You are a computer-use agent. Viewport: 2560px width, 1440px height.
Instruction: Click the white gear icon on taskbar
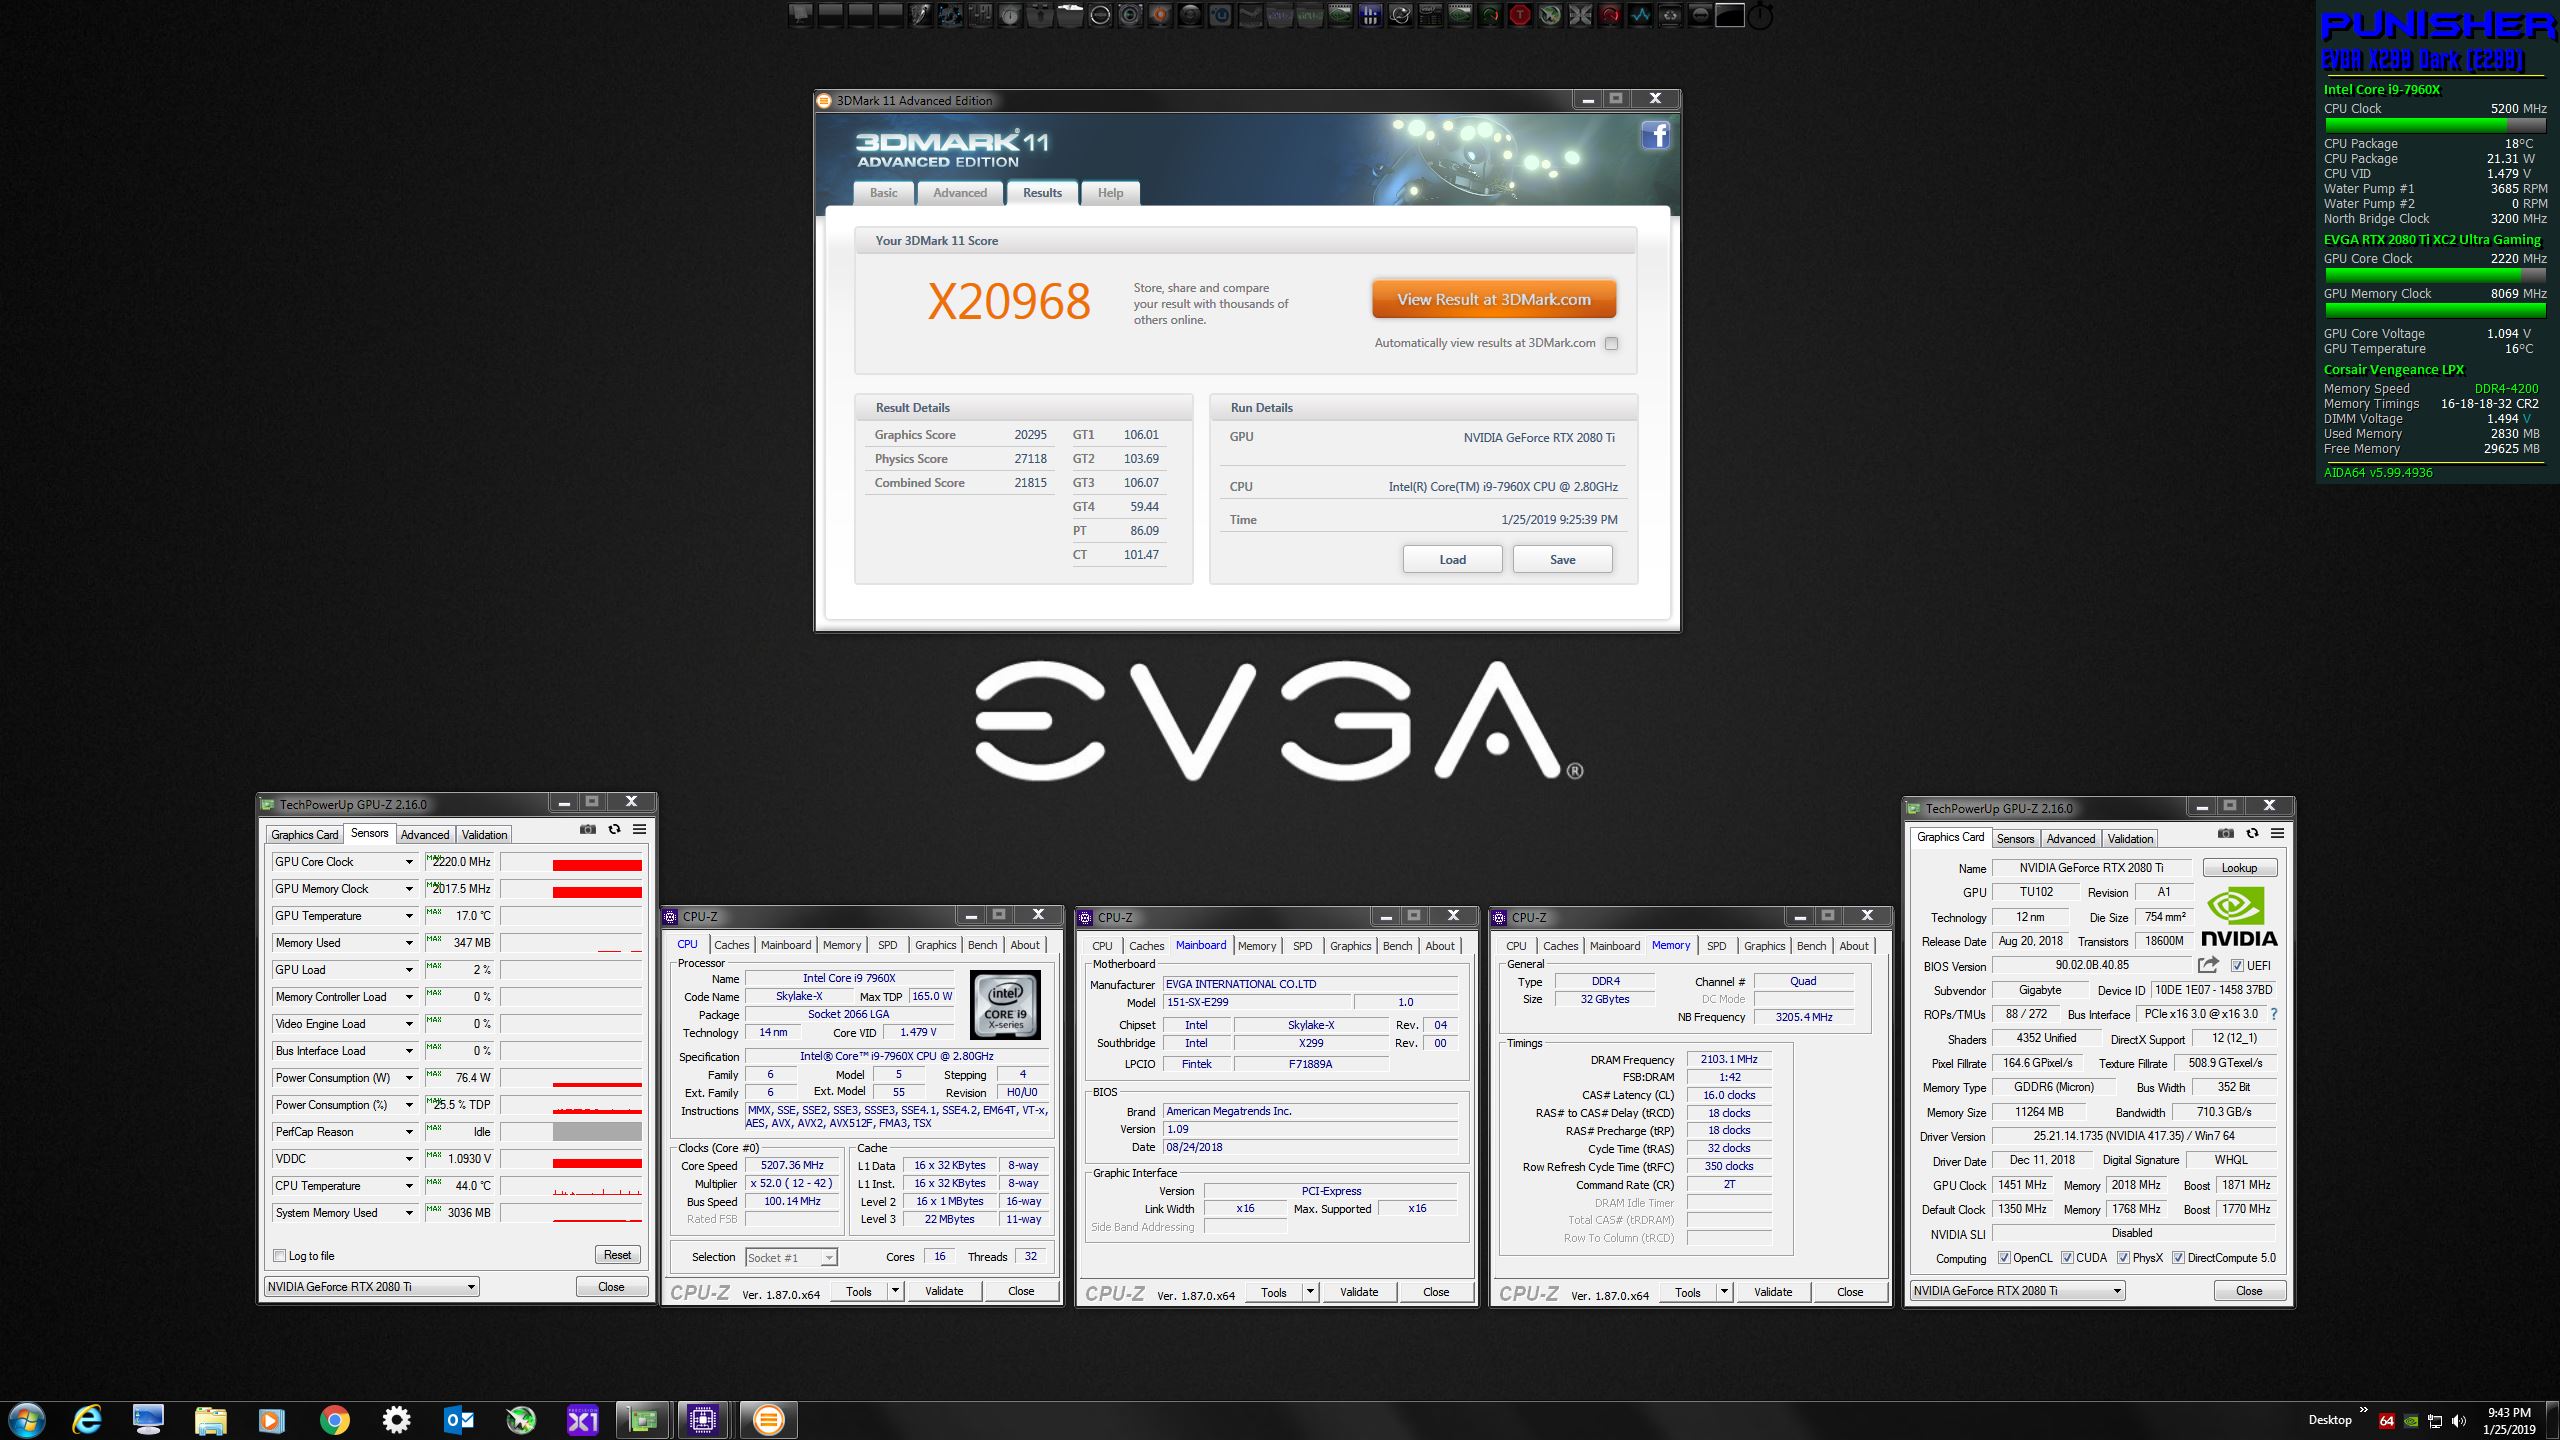(x=397, y=1420)
